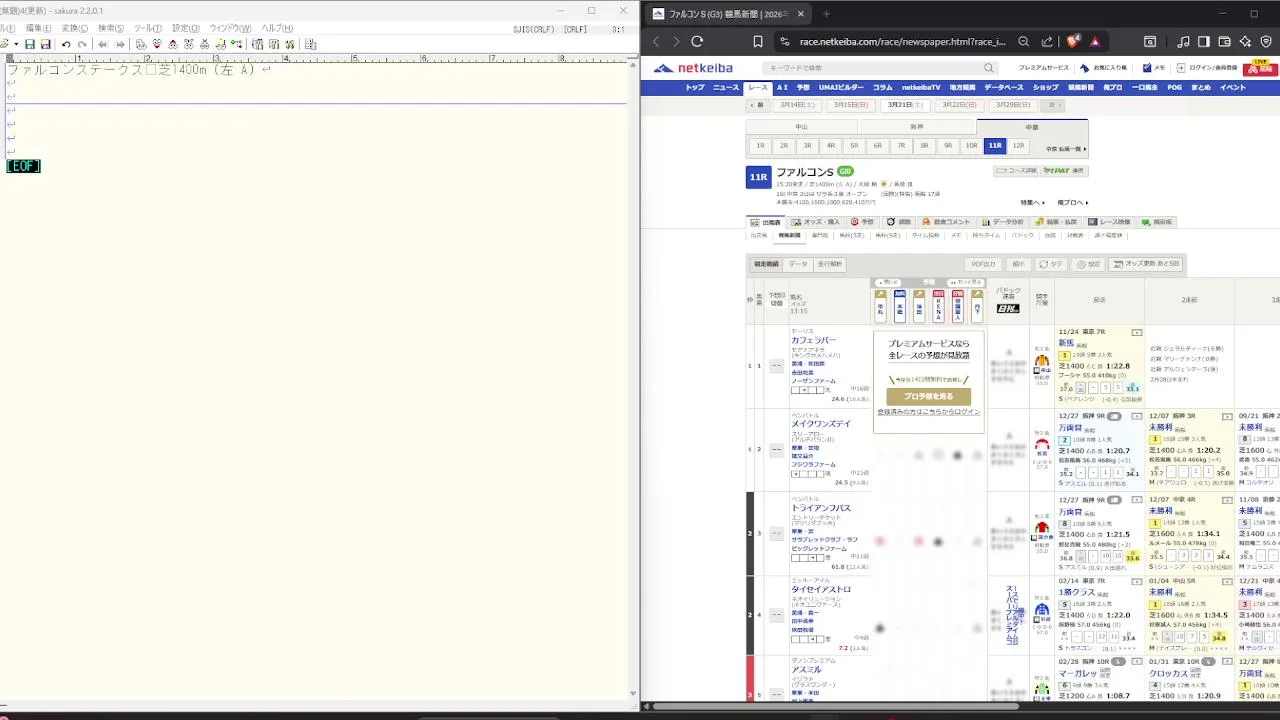Open the browser wallet icon
Viewport: 1280px width, 720px height.
pos(1225,41)
